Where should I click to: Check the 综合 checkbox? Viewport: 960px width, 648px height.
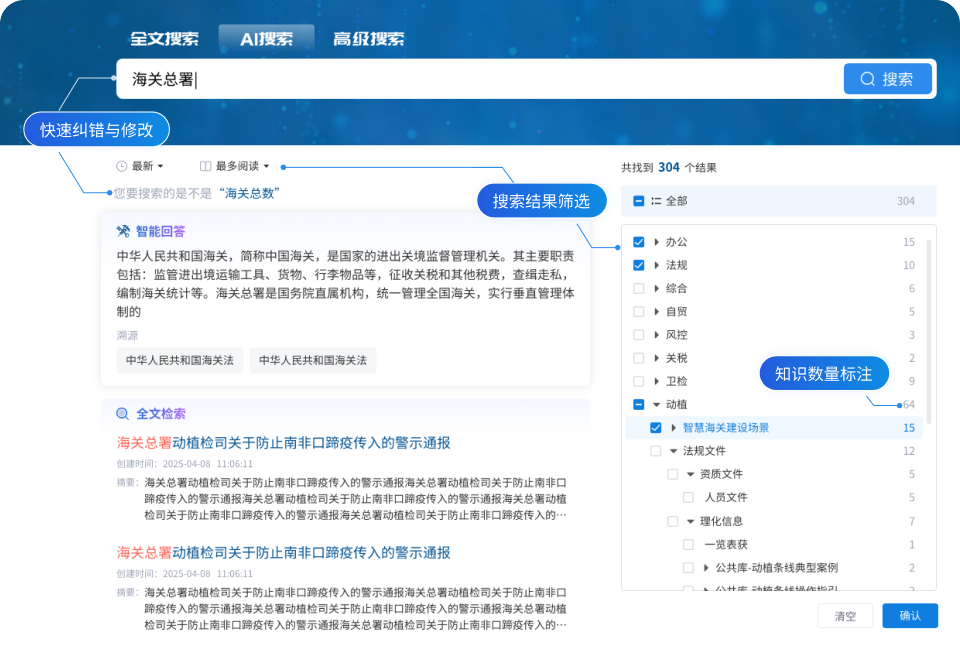[x=639, y=288]
